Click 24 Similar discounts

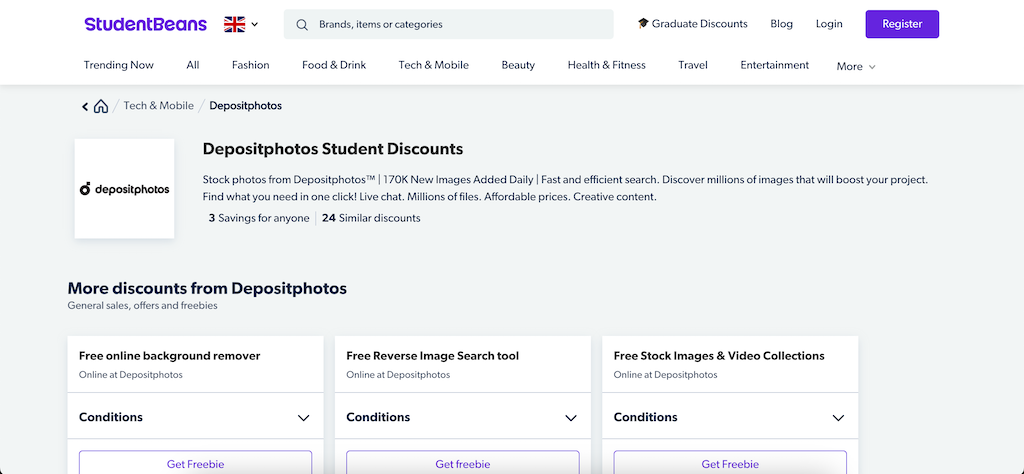371,218
